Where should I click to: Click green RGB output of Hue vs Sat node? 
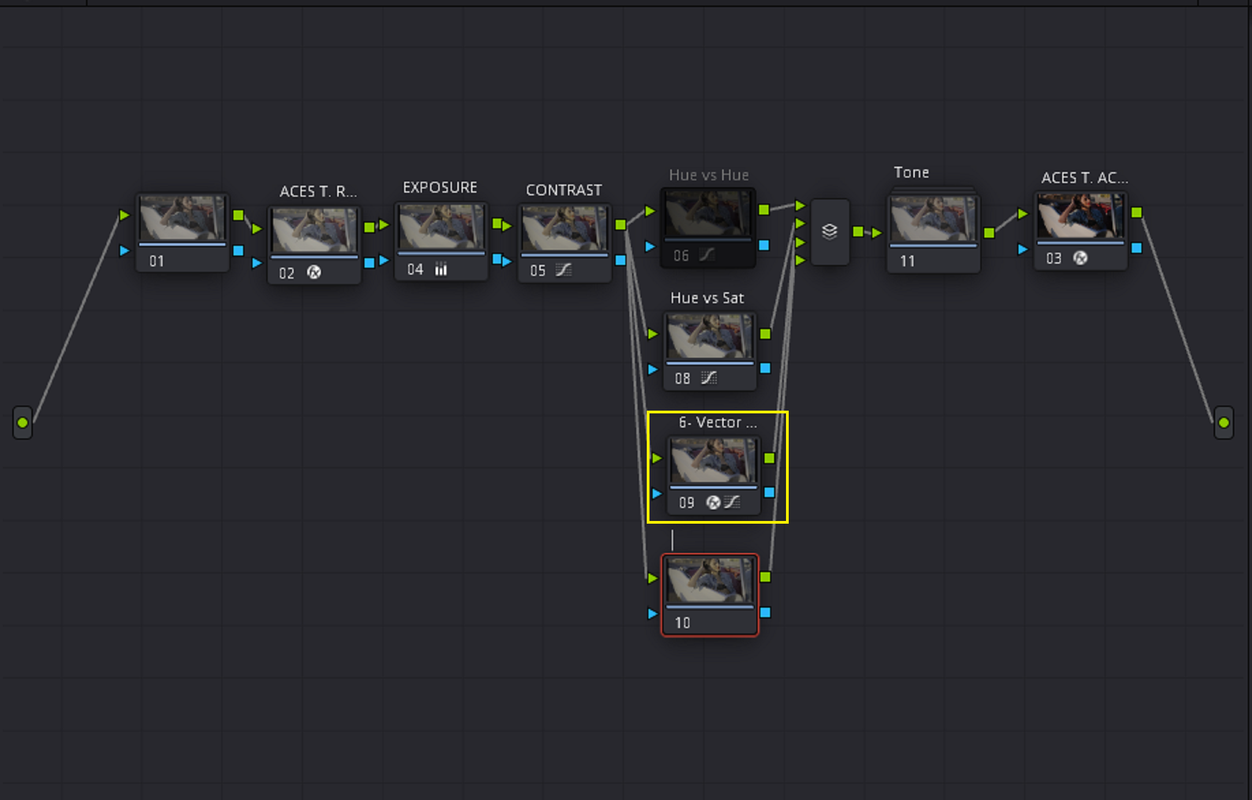click(766, 334)
